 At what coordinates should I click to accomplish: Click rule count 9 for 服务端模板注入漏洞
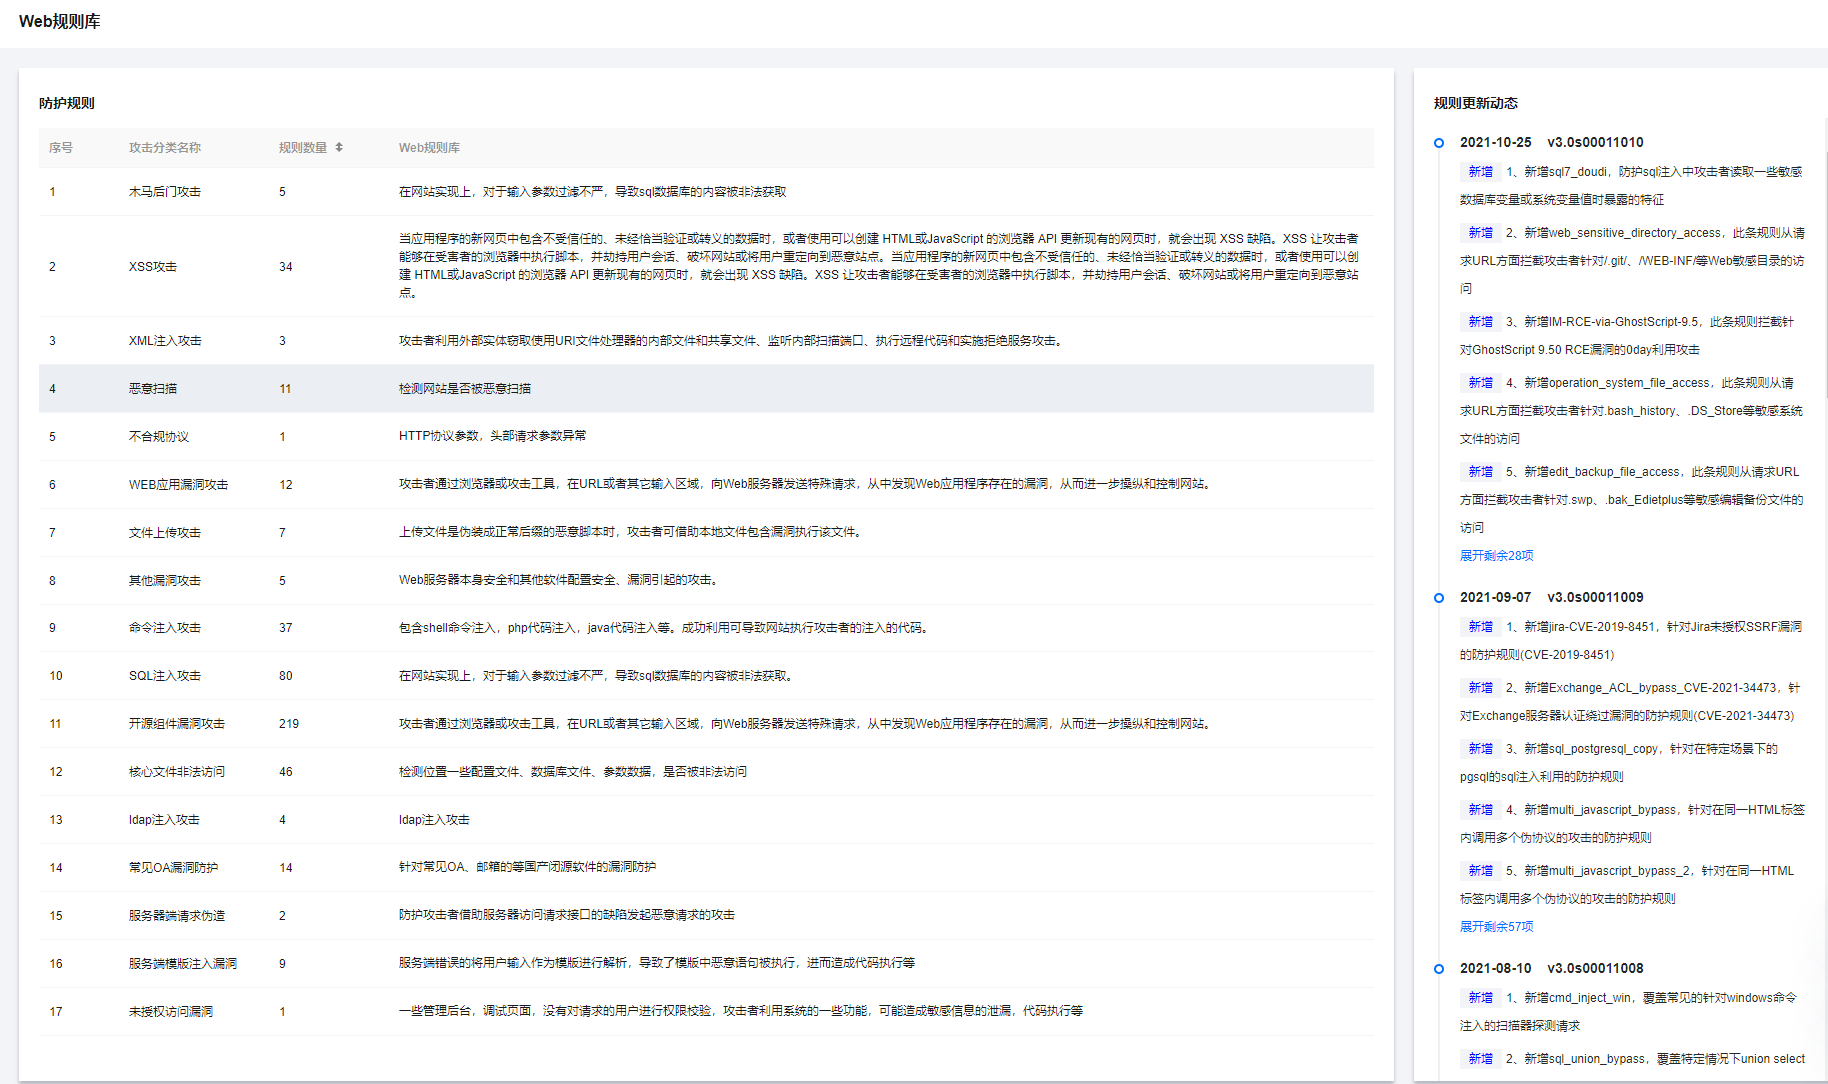(x=282, y=964)
